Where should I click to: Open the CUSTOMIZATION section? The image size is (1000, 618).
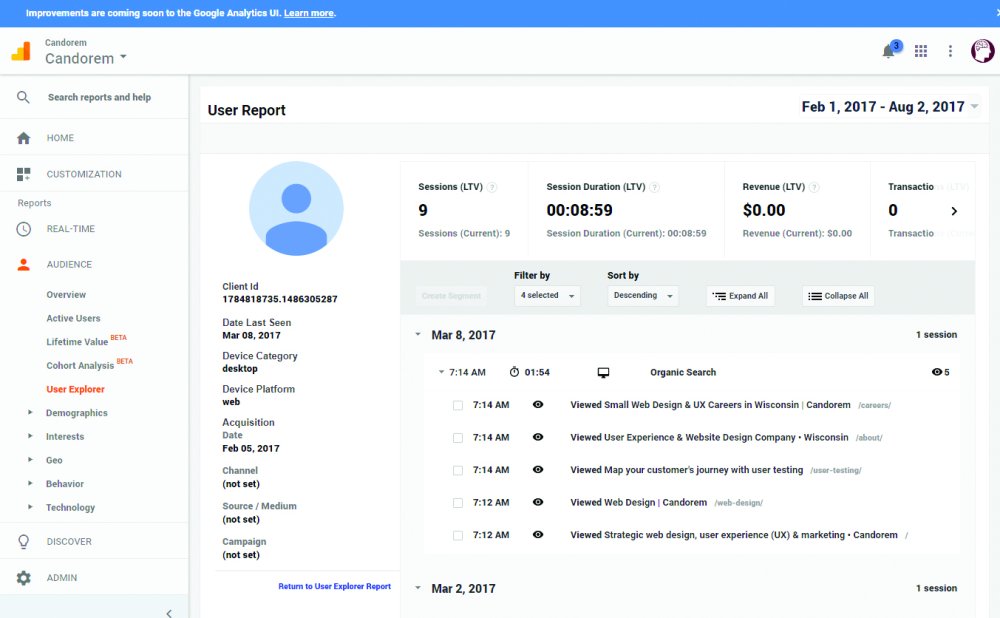(x=84, y=174)
